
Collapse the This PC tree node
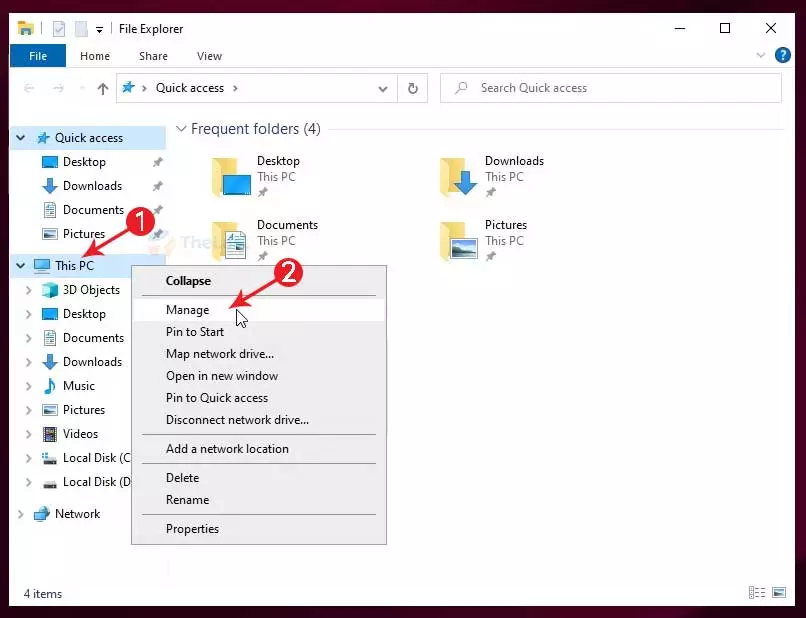[x=21, y=266]
